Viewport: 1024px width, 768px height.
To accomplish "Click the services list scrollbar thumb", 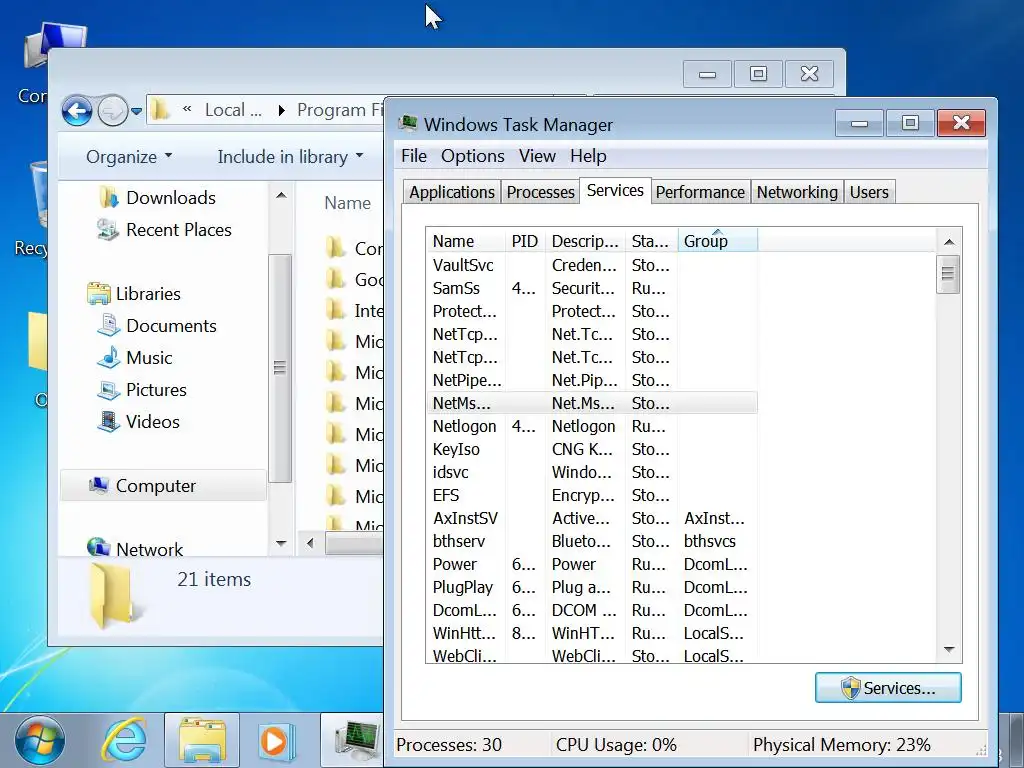I will (x=948, y=274).
